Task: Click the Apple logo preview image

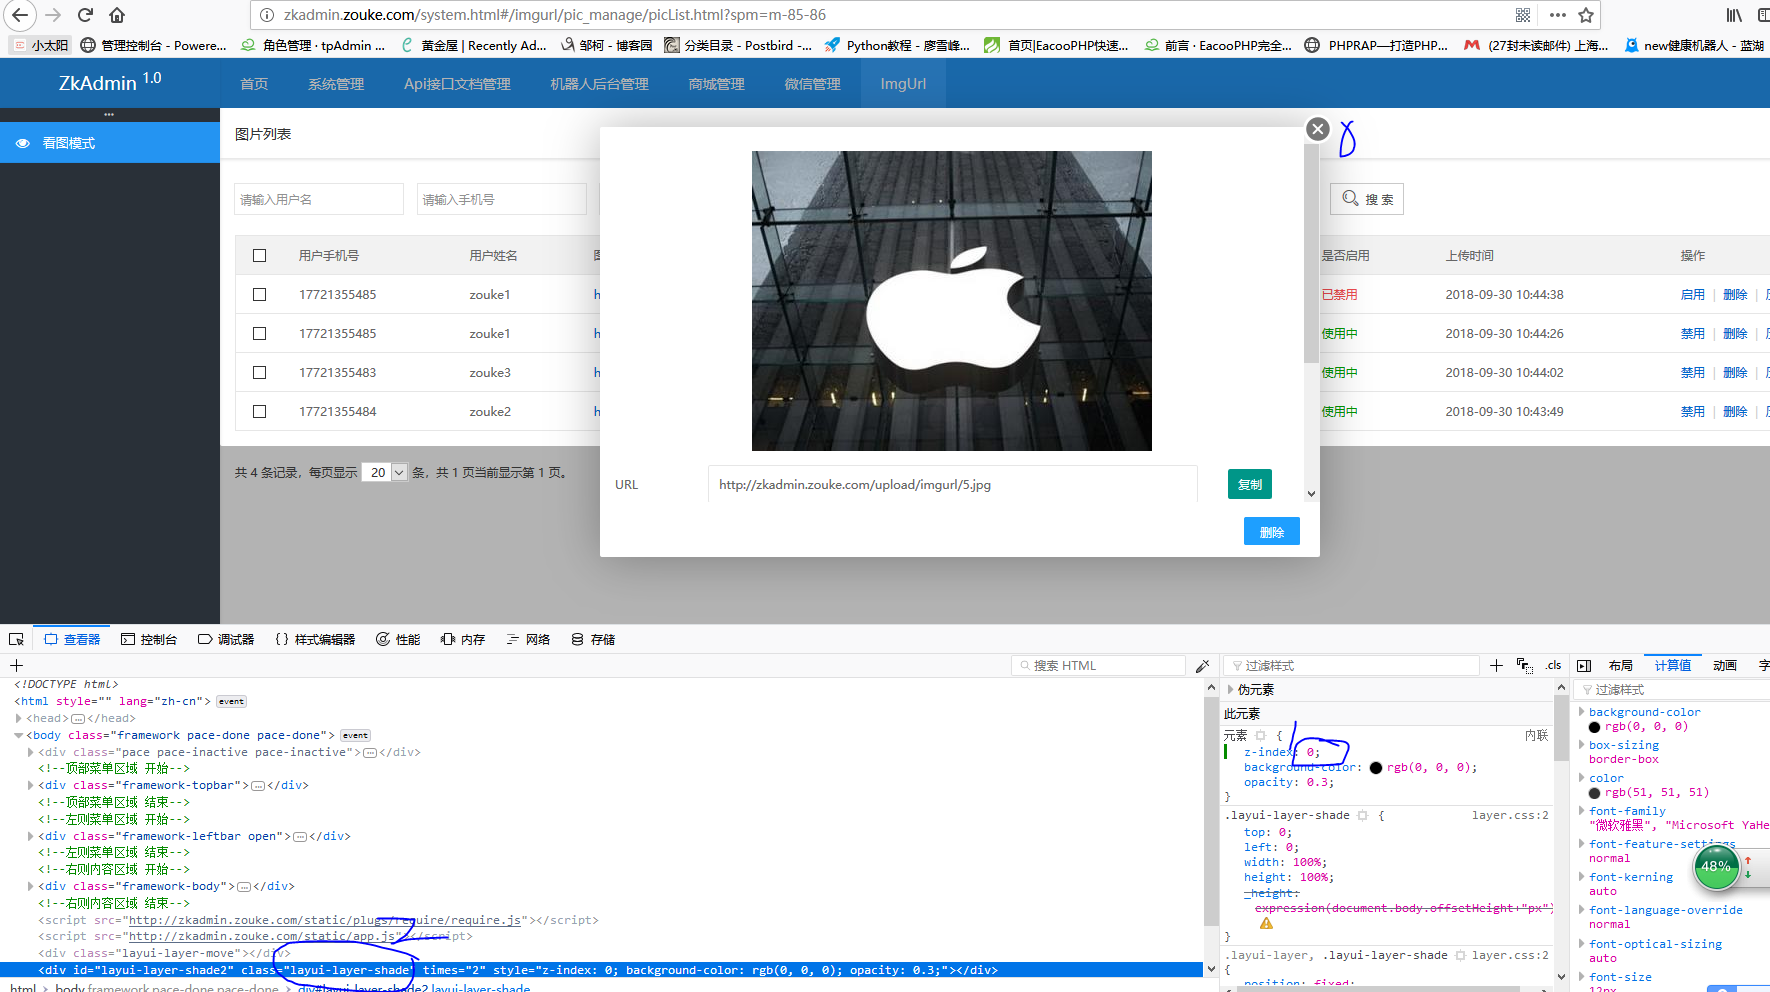Action: pos(952,301)
